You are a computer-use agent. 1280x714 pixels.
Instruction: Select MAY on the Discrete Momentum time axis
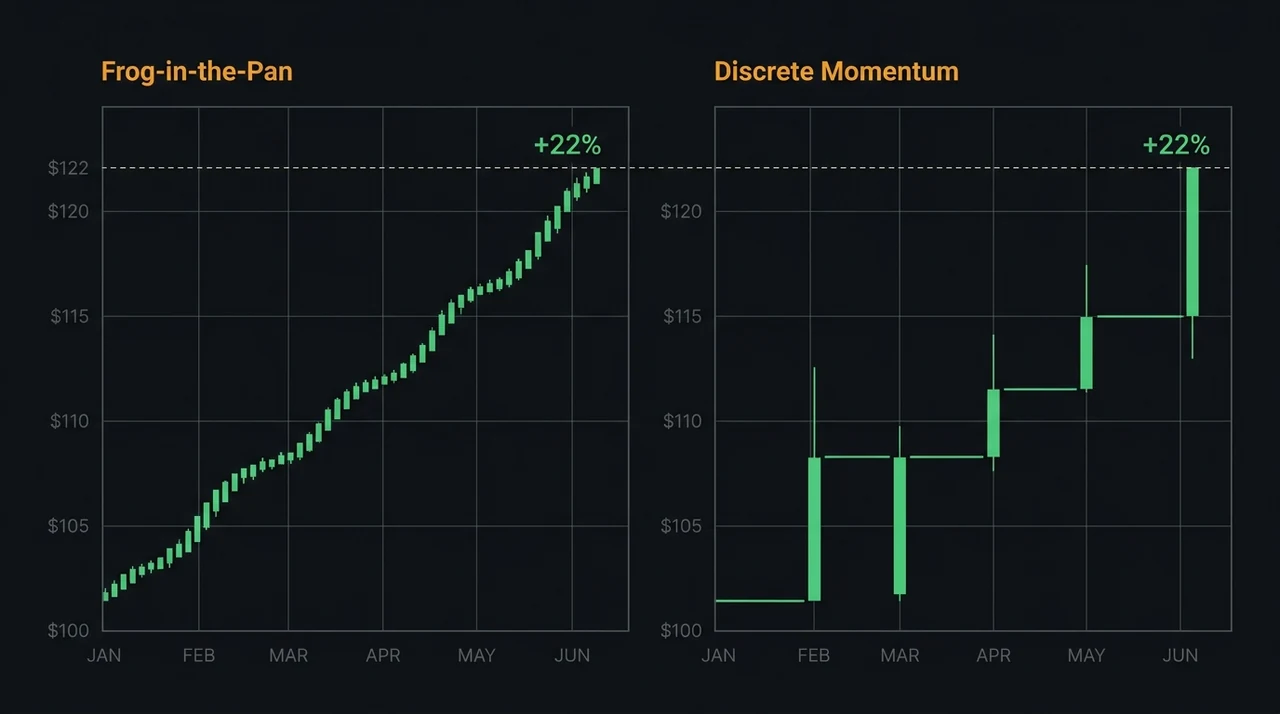[1086, 656]
